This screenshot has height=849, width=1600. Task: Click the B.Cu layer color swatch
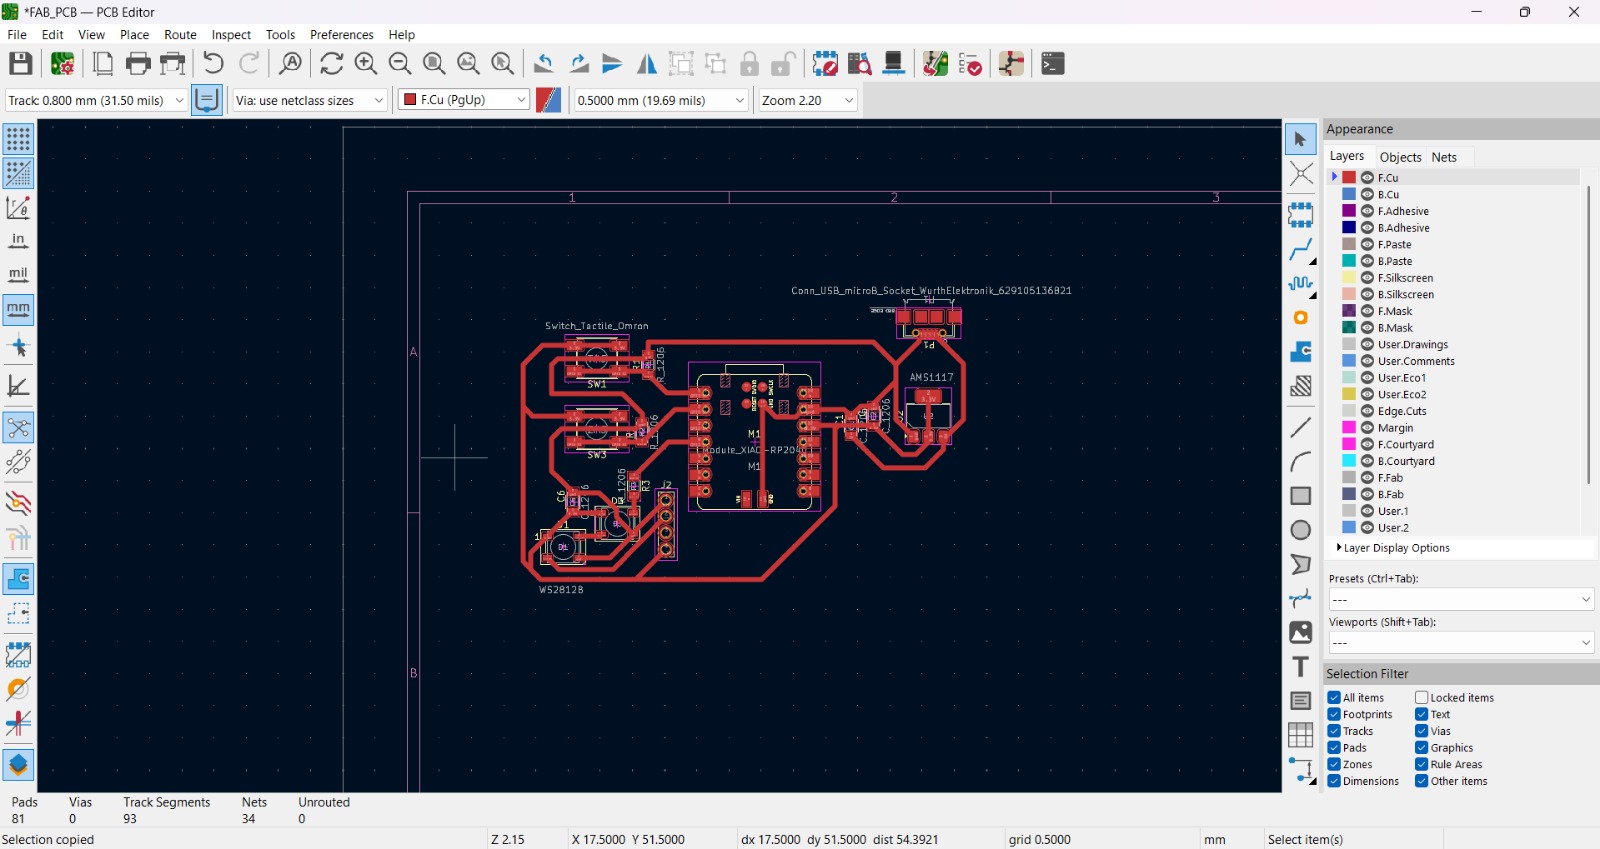click(x=1349, y=195)
